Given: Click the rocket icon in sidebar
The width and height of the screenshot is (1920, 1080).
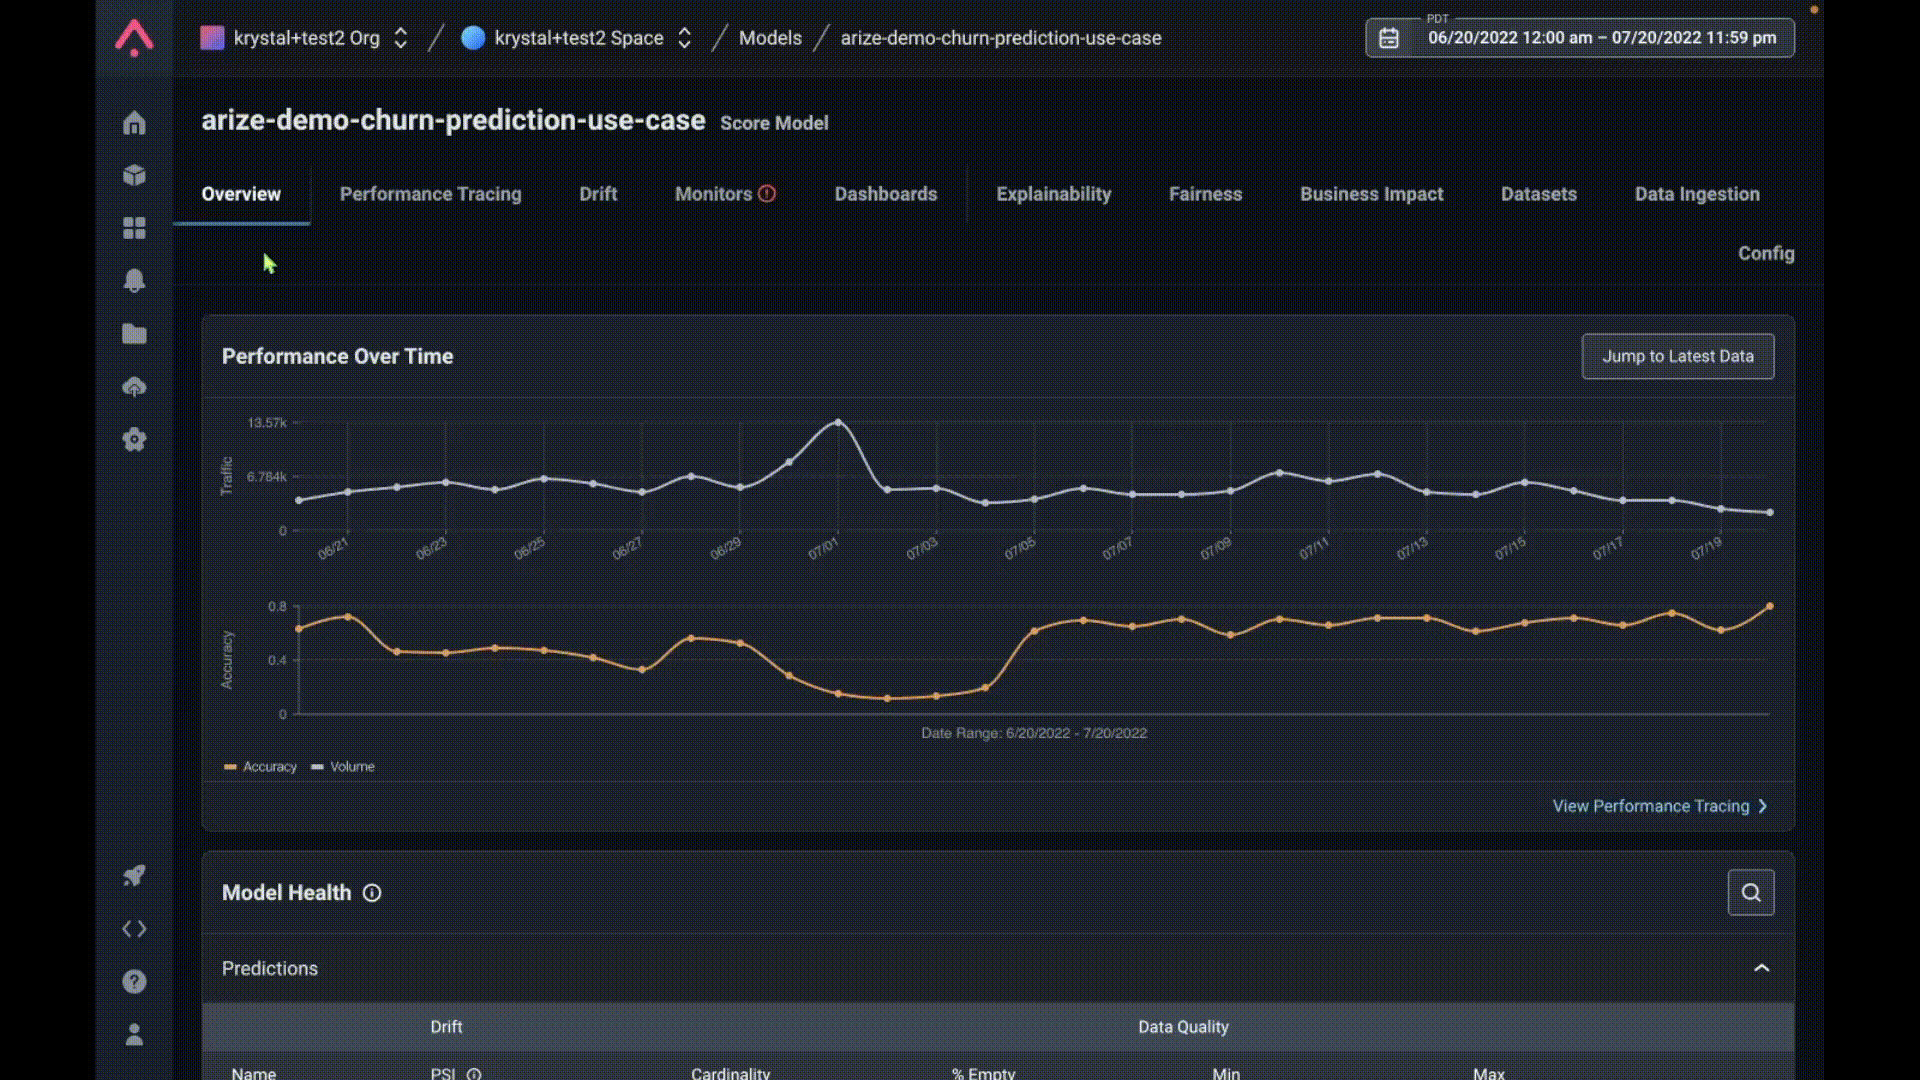Looking at the screenshot, I should pos(134,876).
